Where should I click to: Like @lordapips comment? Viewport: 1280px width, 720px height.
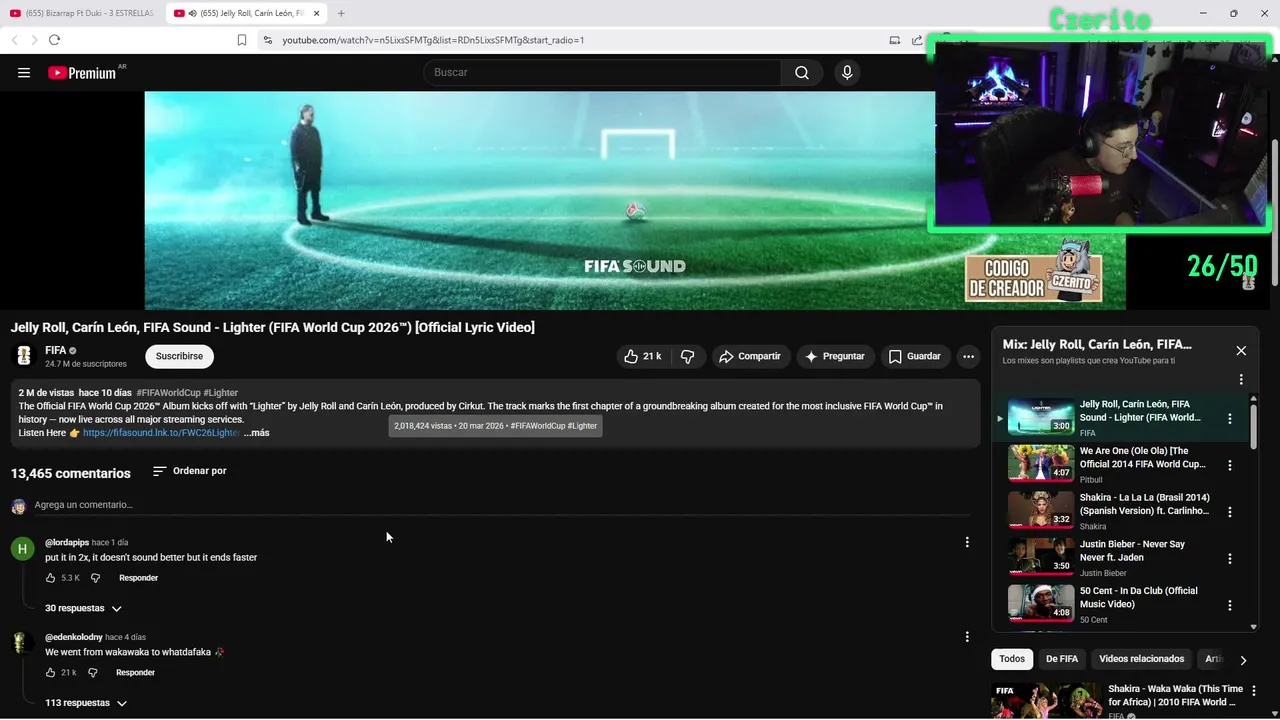tap(50, 578)
